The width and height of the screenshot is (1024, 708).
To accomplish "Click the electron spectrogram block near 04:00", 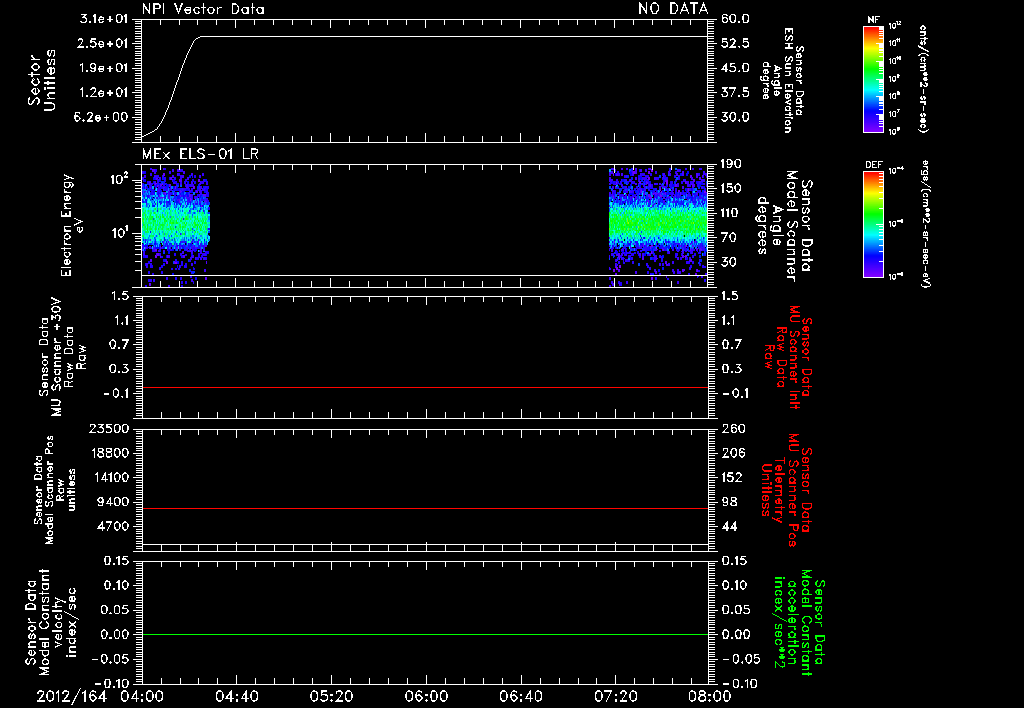I will (175, 225).
